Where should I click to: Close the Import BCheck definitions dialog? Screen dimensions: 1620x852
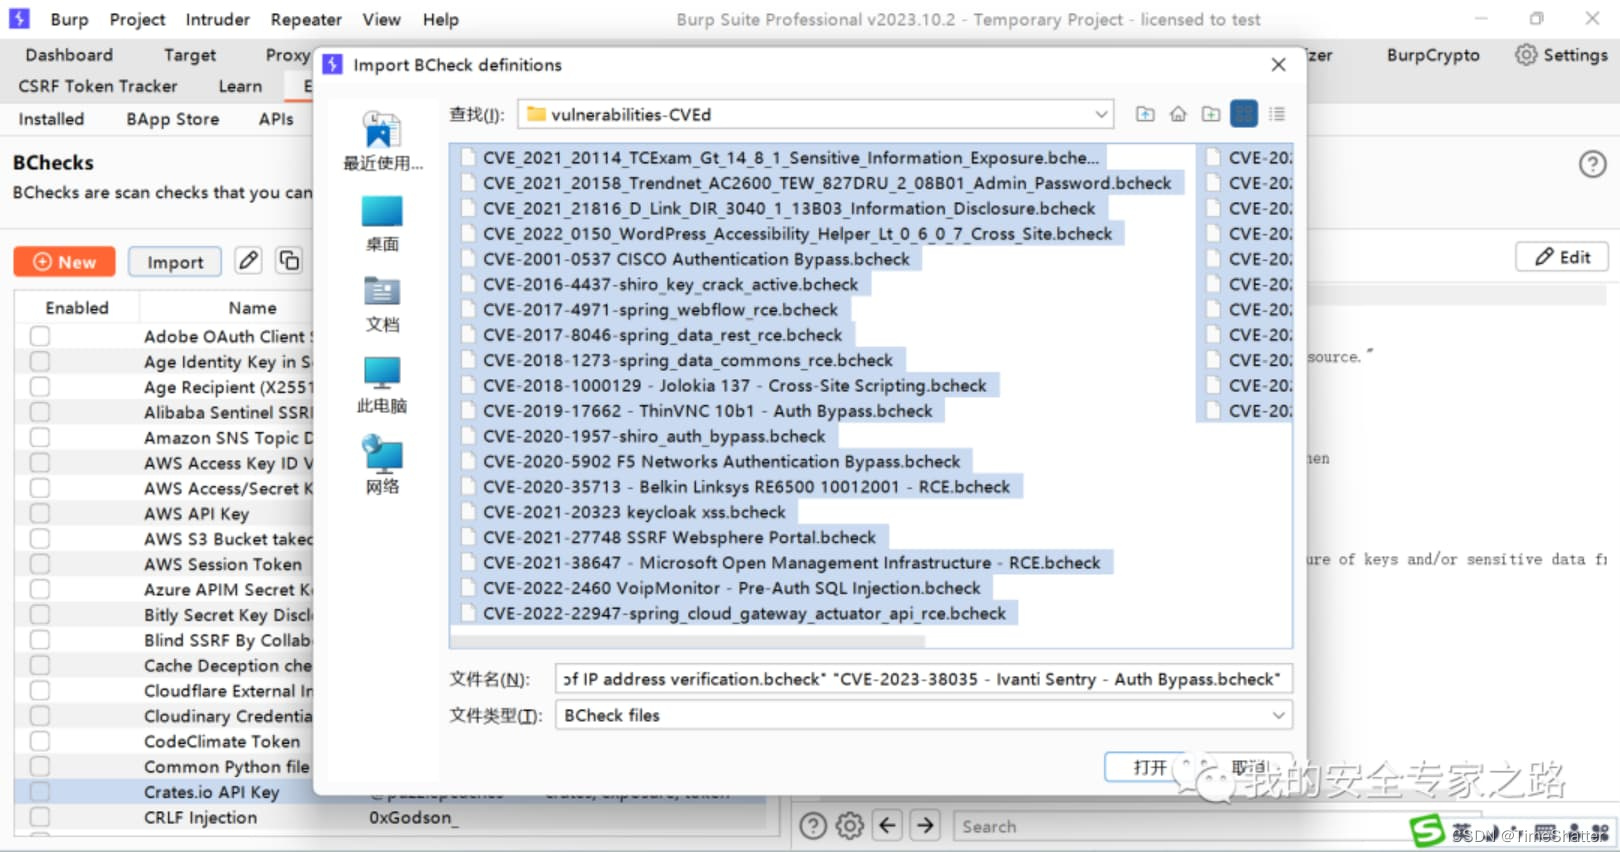pyautogui.click(x=1278, y=65)
